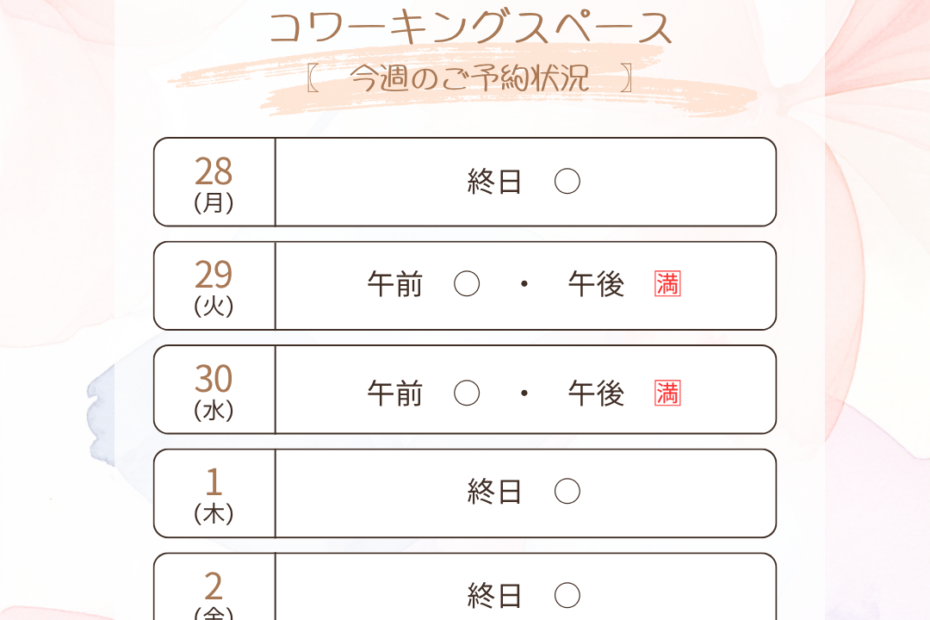This screenshot has width=930, height=620.
Task: Click the dot separator in Tuesday's row
Action: click(x=524, y=284)
